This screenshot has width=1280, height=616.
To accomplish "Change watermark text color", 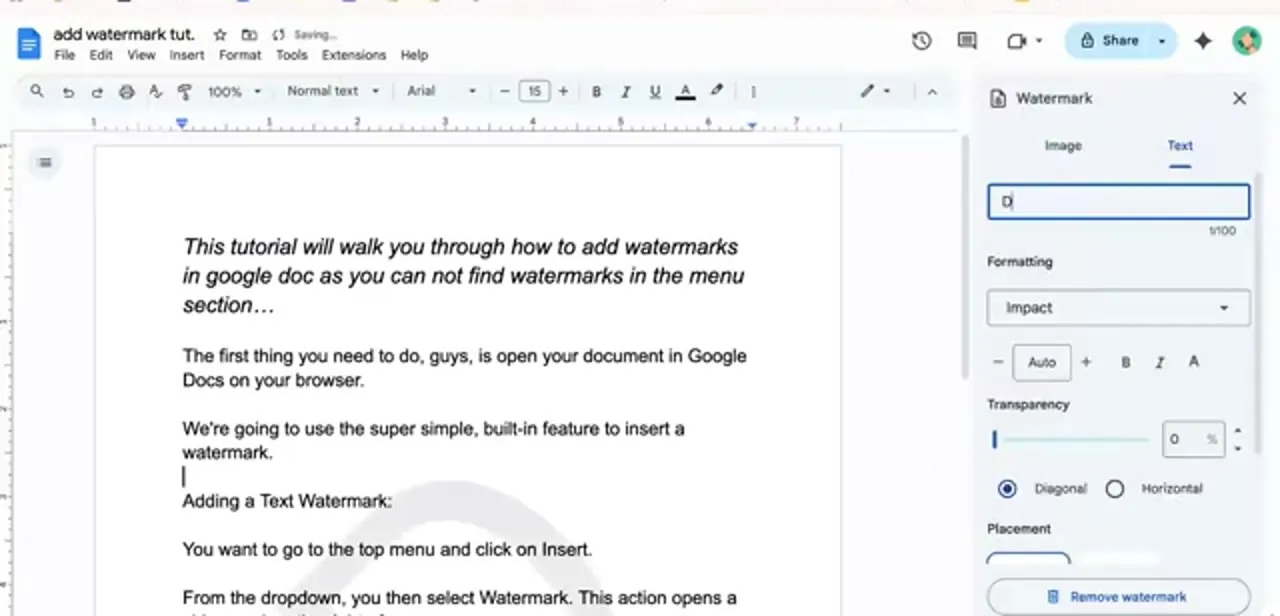I will coord(1193,362).
